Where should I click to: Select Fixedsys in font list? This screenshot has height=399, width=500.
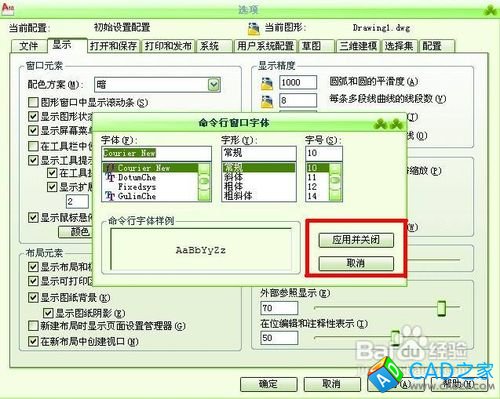[150, 187]
